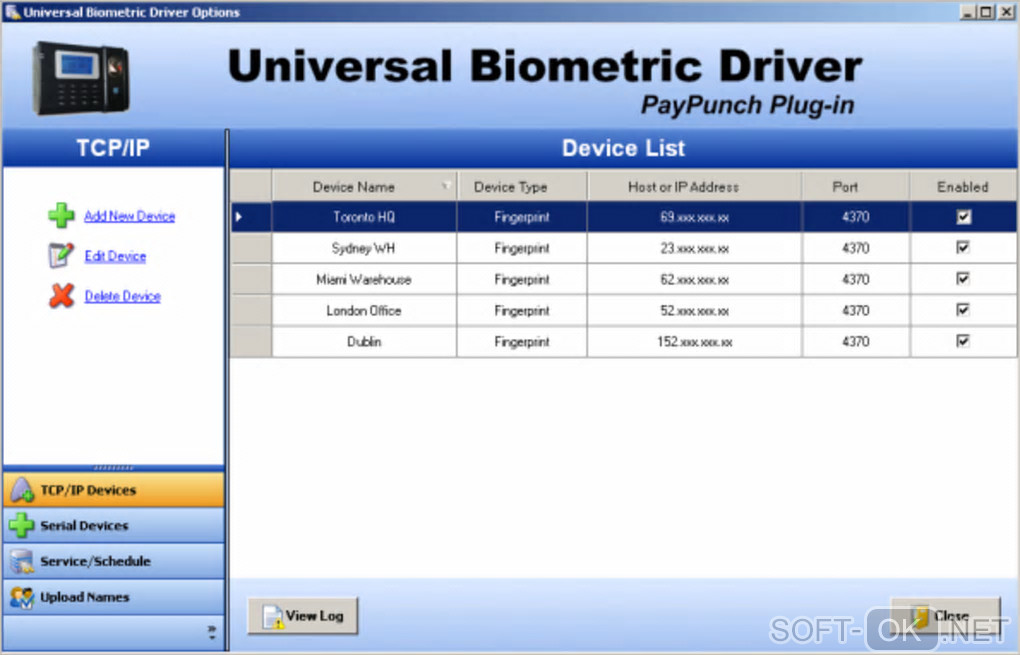Click the navigation pane splitter grip
The width and height of the screenshot is (1020, 655).
(114, 467)
